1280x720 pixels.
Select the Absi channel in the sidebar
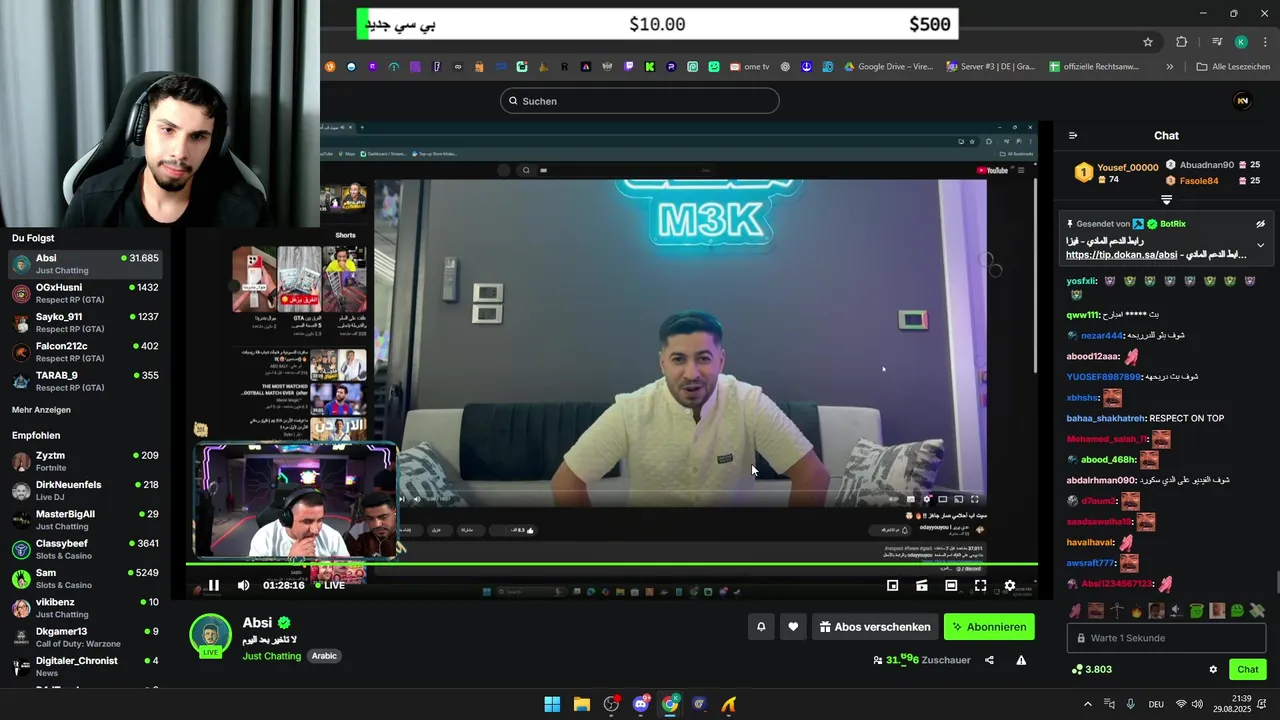pyautogui.click(x=85, y=264)
